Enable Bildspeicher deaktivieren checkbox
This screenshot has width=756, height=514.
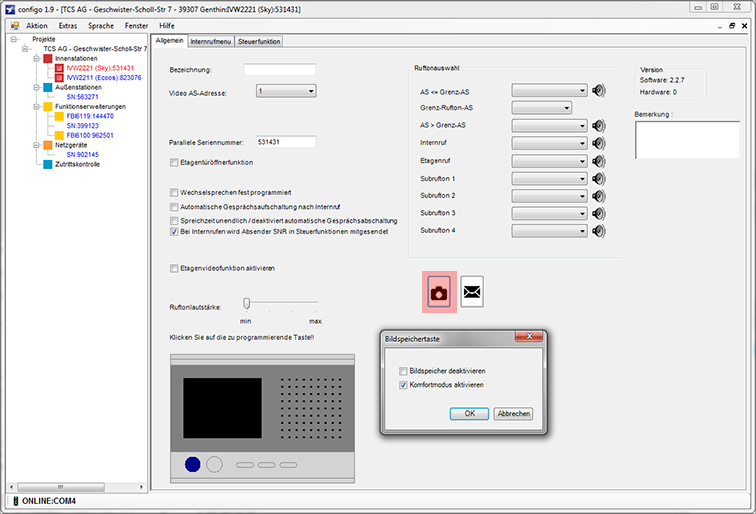(x=404, y=371)
